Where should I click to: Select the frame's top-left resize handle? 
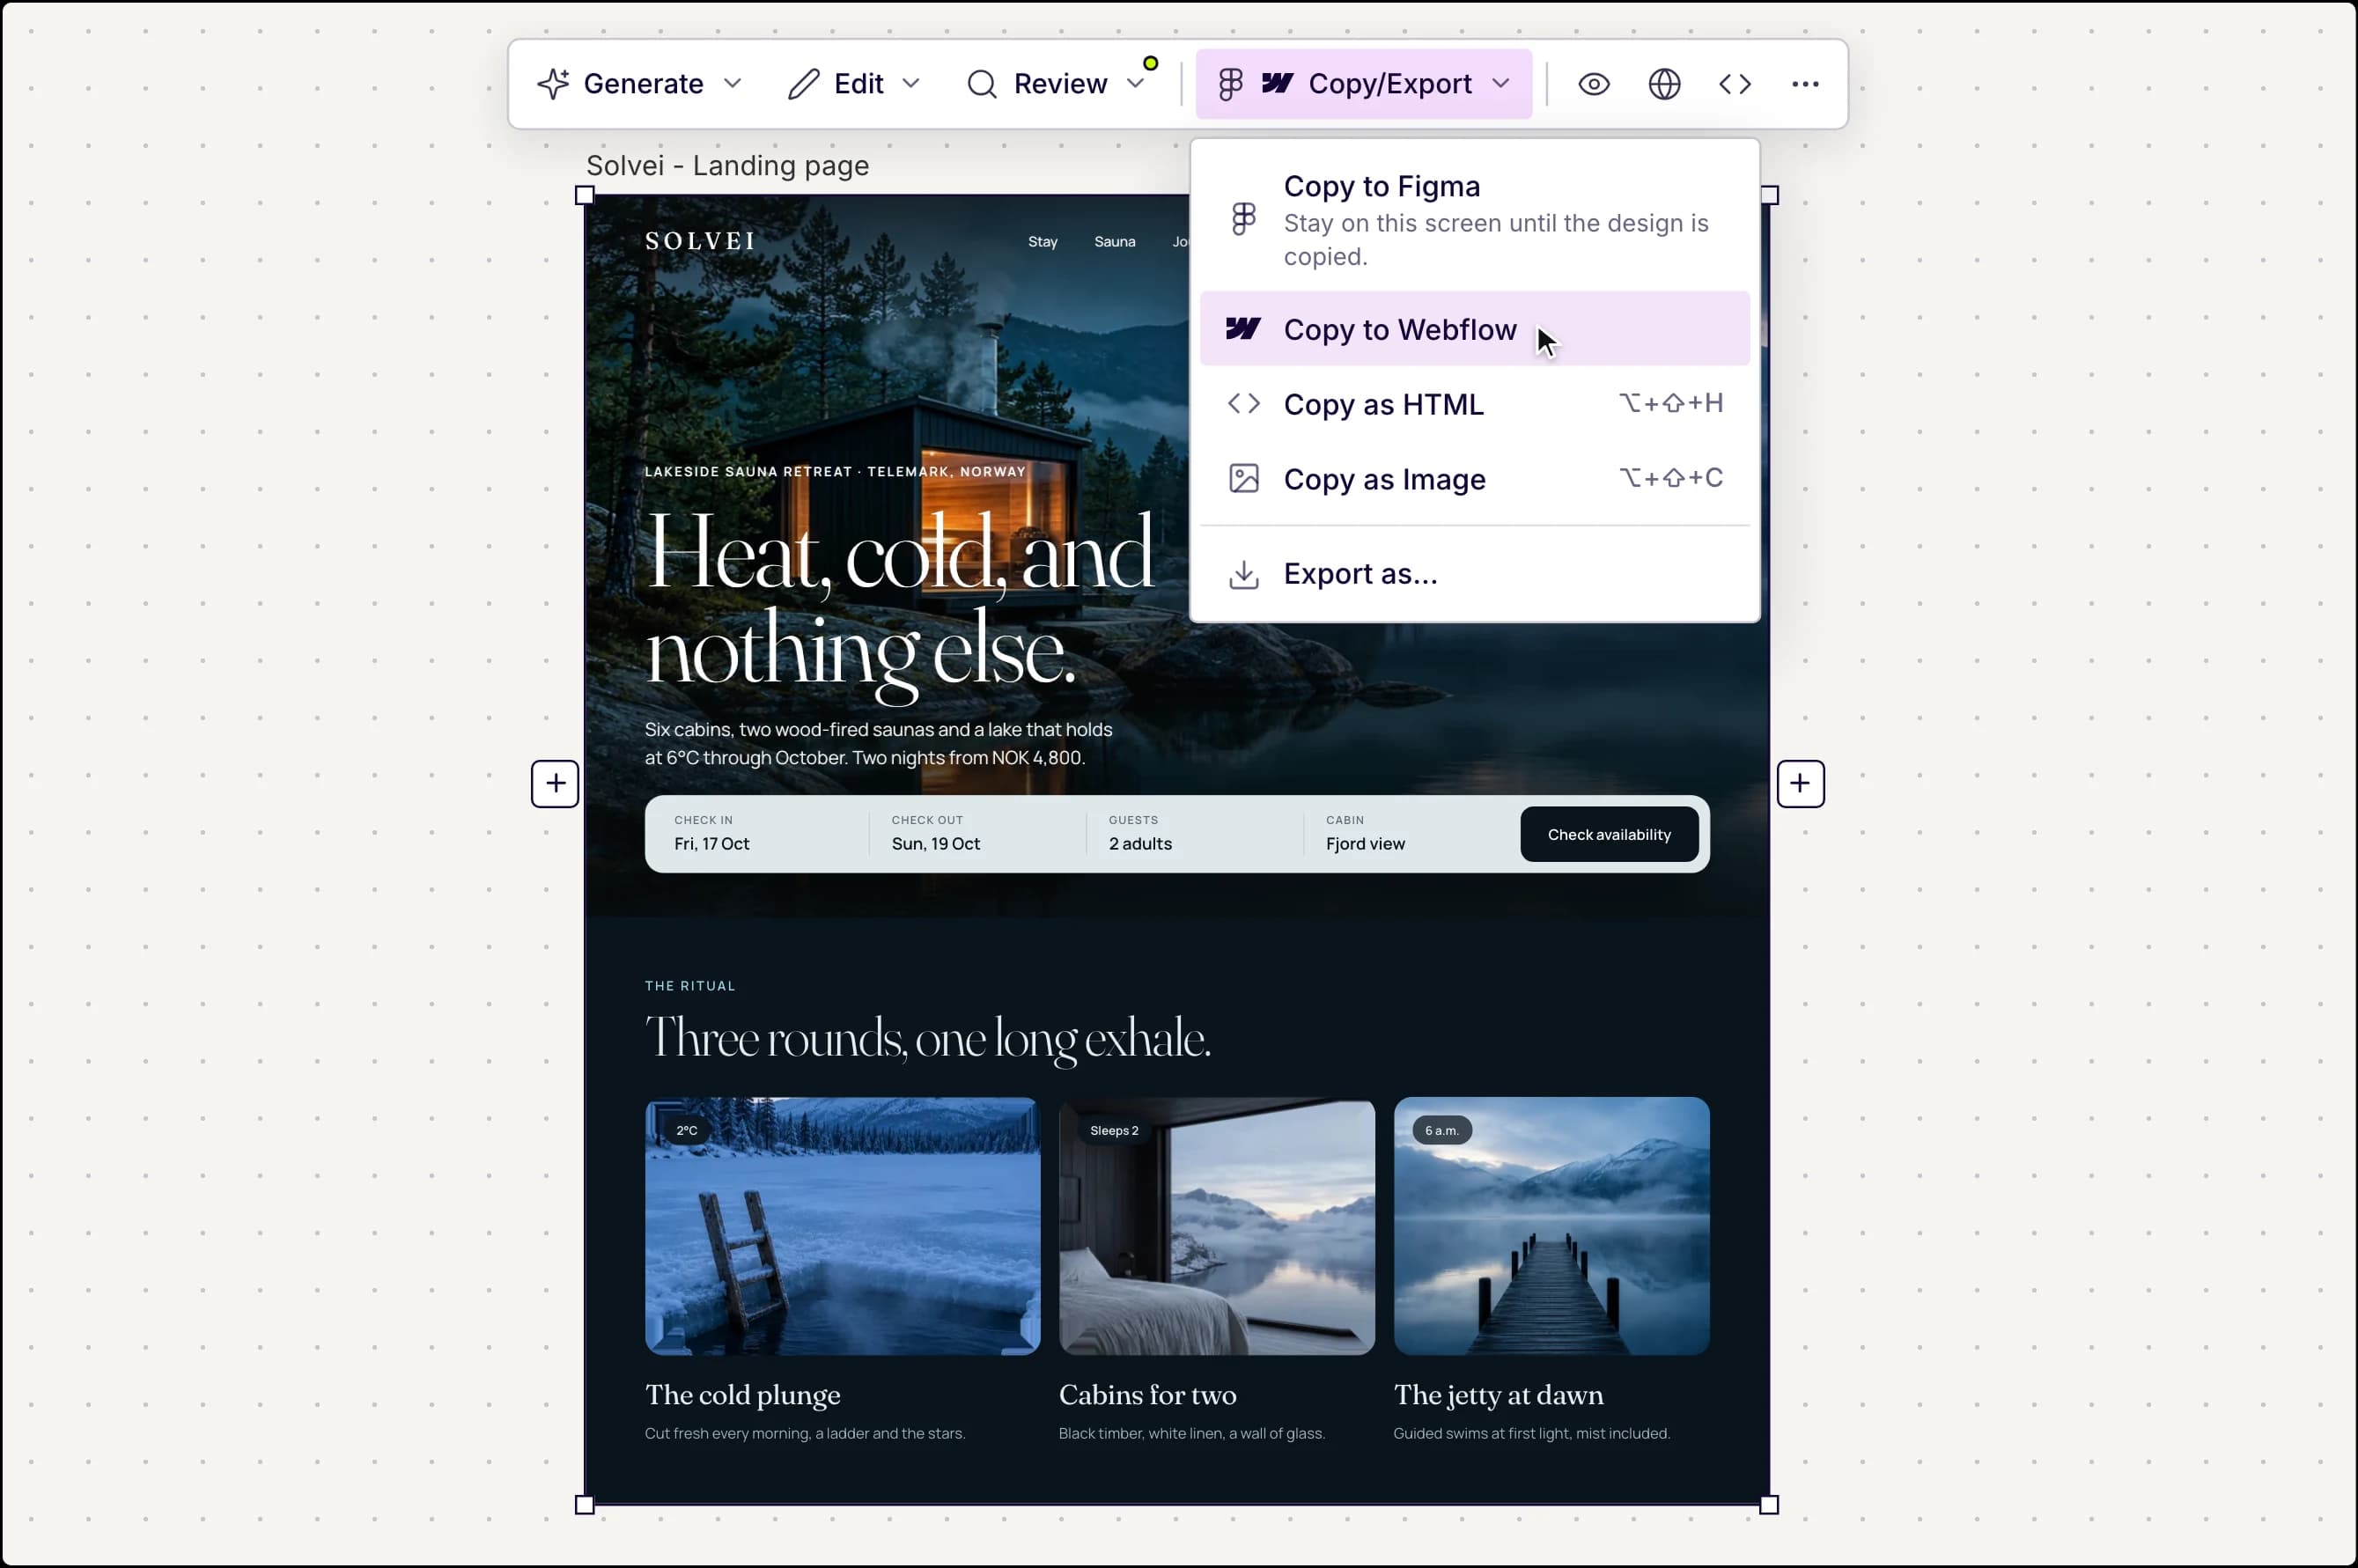585,195
